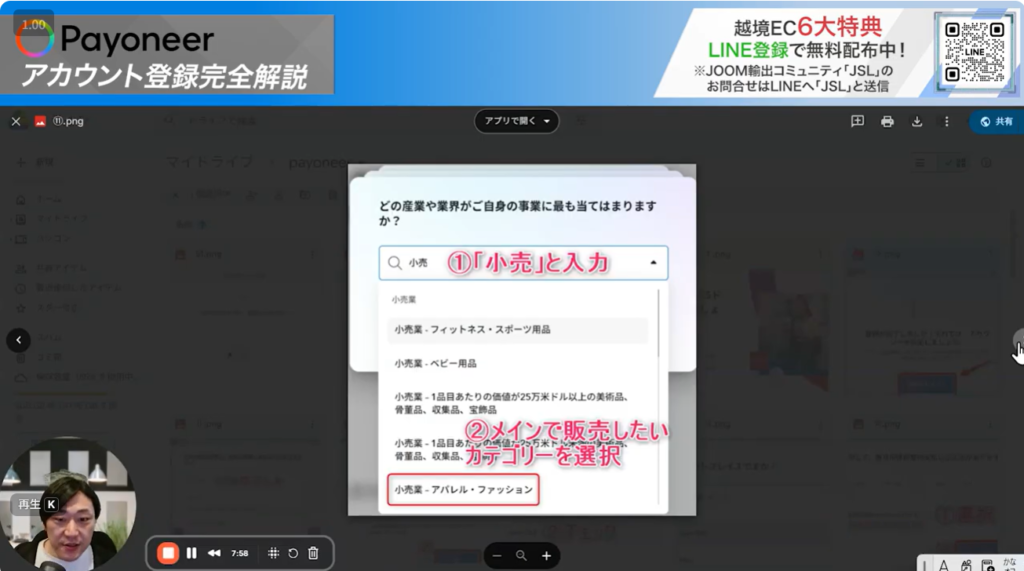This screenshot has width=1024, height=571.
Task: Go to the previous image arrow
Action: [x=18, y=340]
